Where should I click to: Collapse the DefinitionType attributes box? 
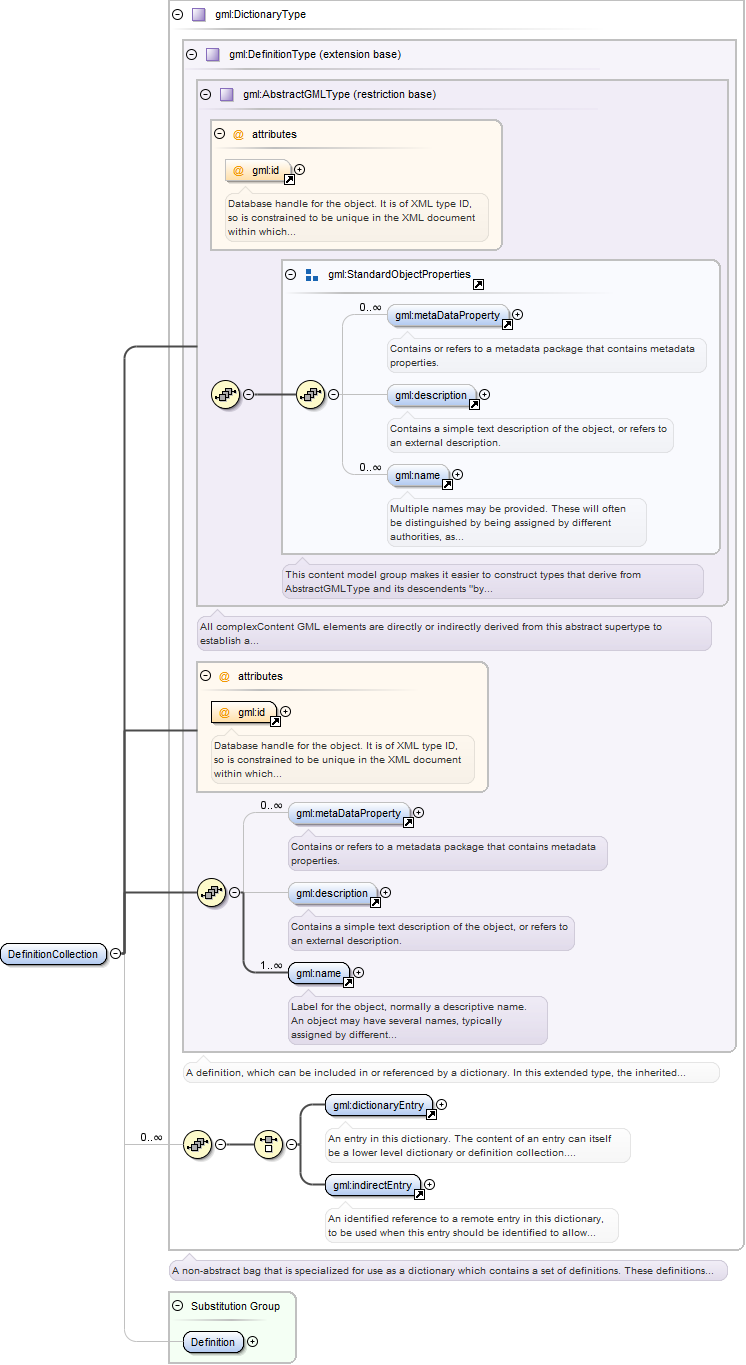click(x=205, y=676)
